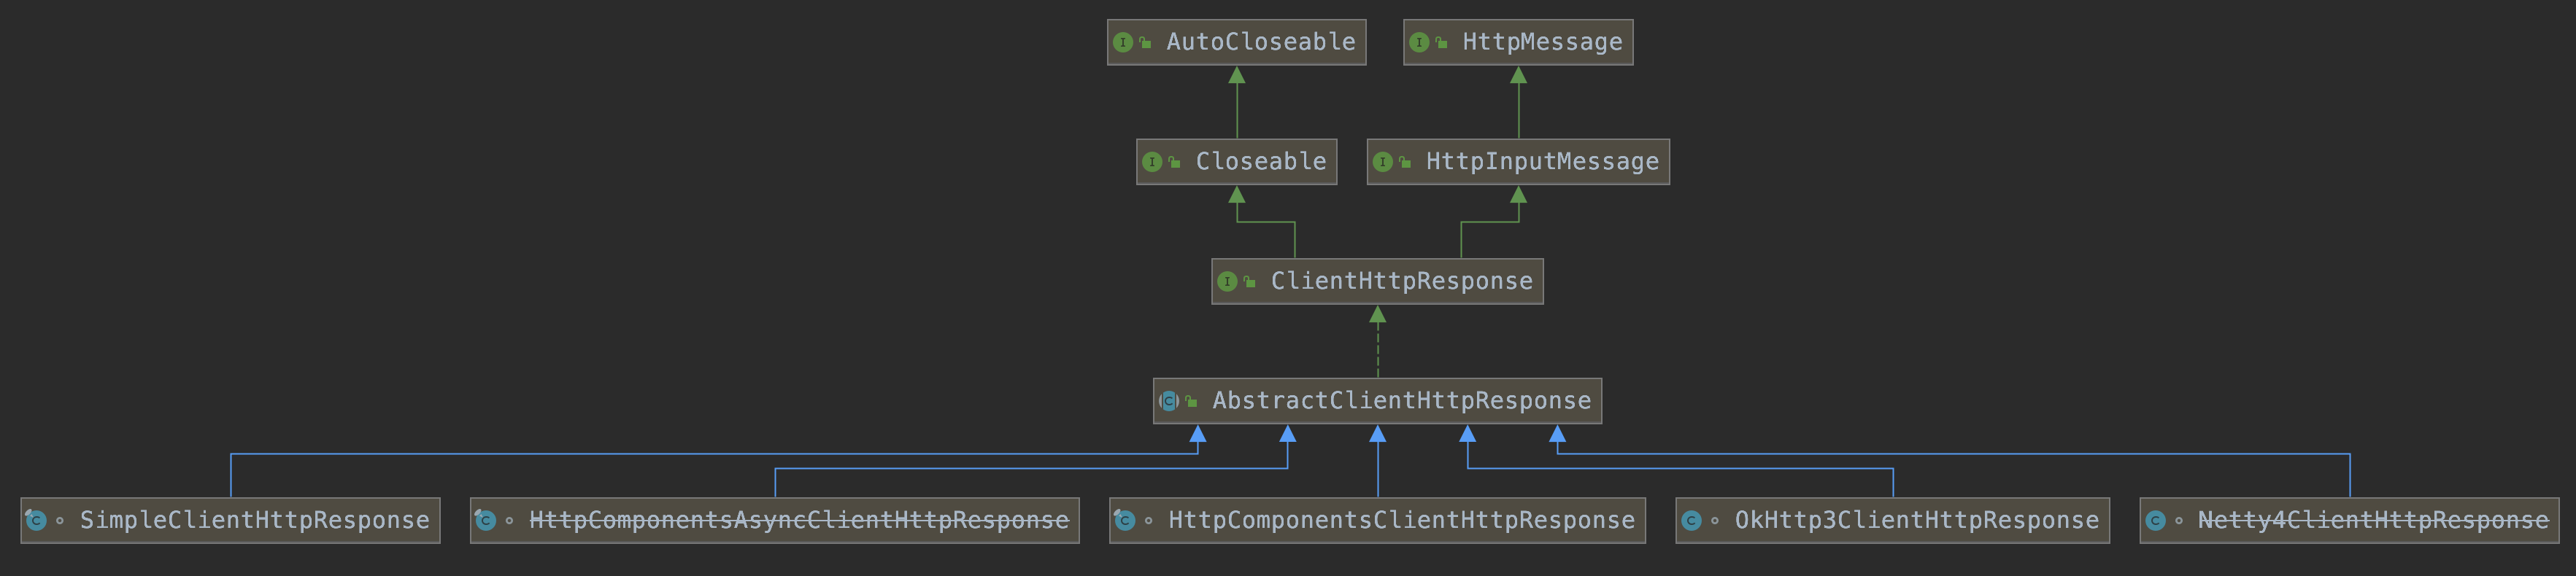Screen dimensions: 2576x576
Task: Select the HttpComponentsClientHttpResponse label
Action: pyautogui.click(x=1401, y=520)
